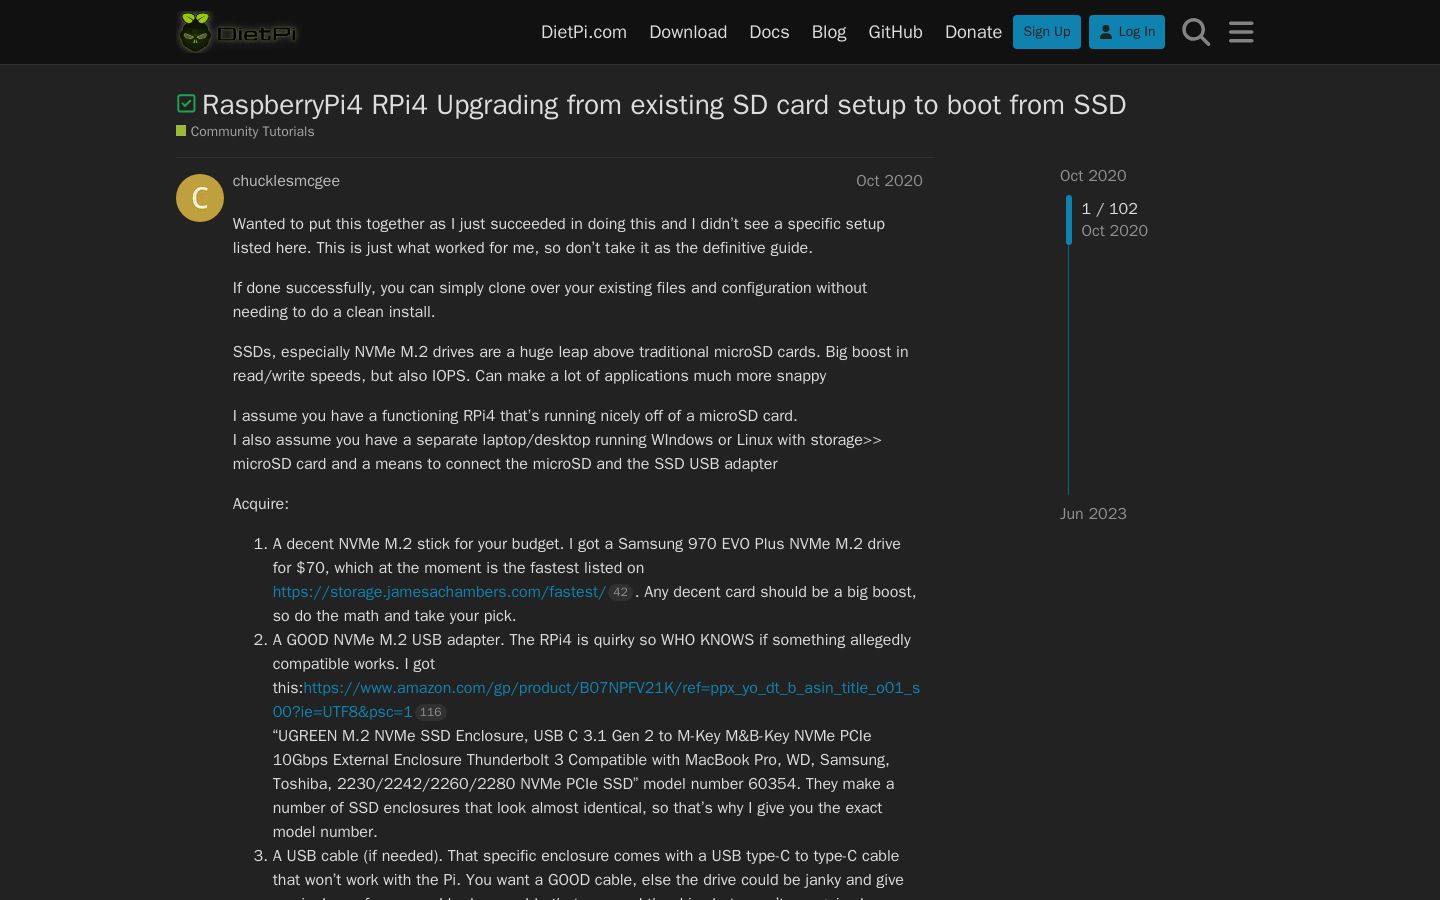
Task: Open the topic title link
Action: click(664, 104)
